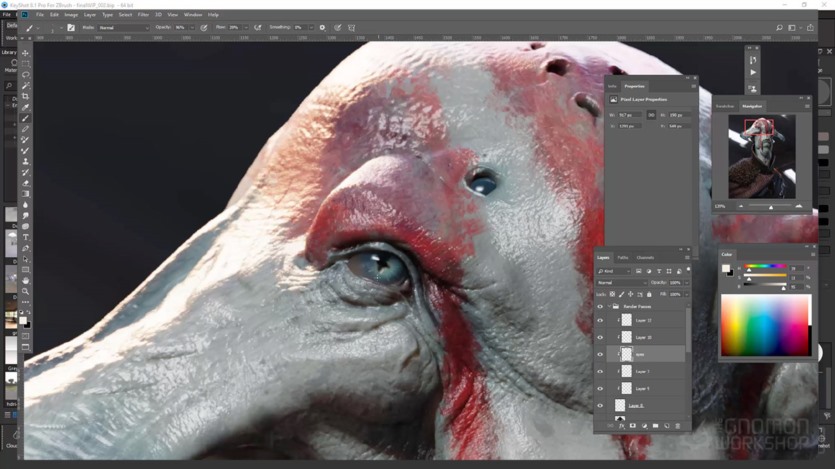Viewport: 835px width, 469px height.
Task: Open the Window menu
Action: (193, 15)
